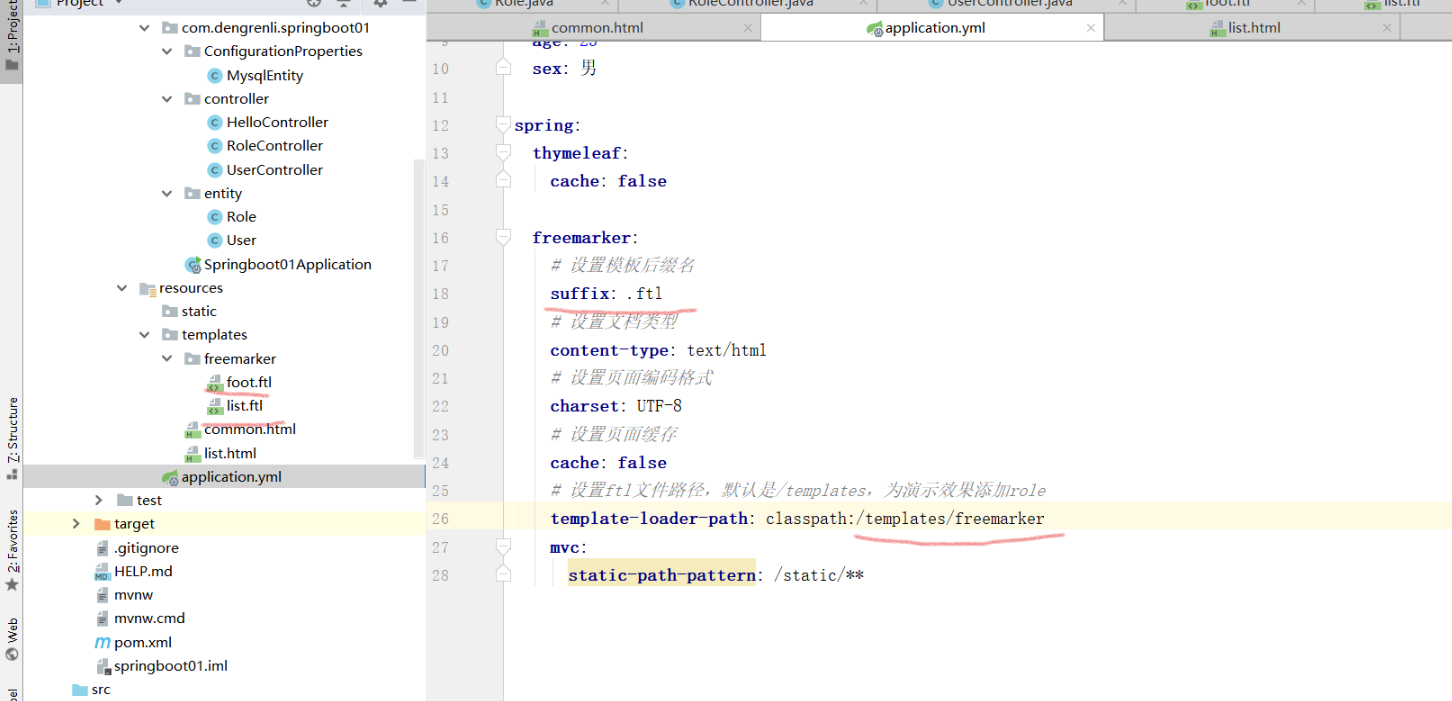Collapse the freemarker folder chevron

167,359
